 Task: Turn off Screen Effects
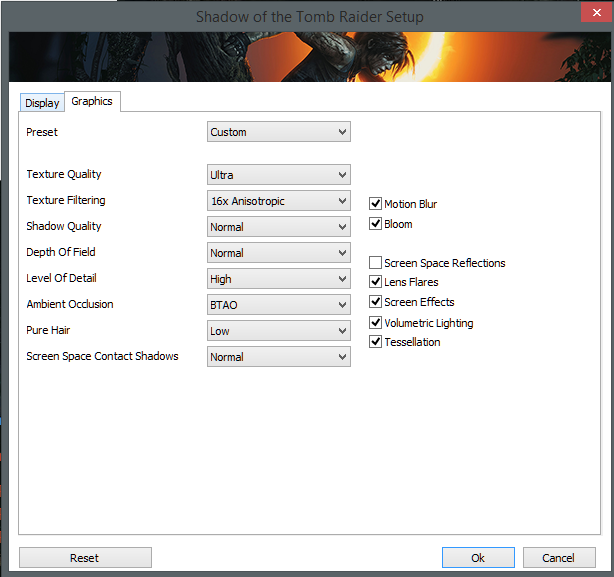tap(375, 301)
